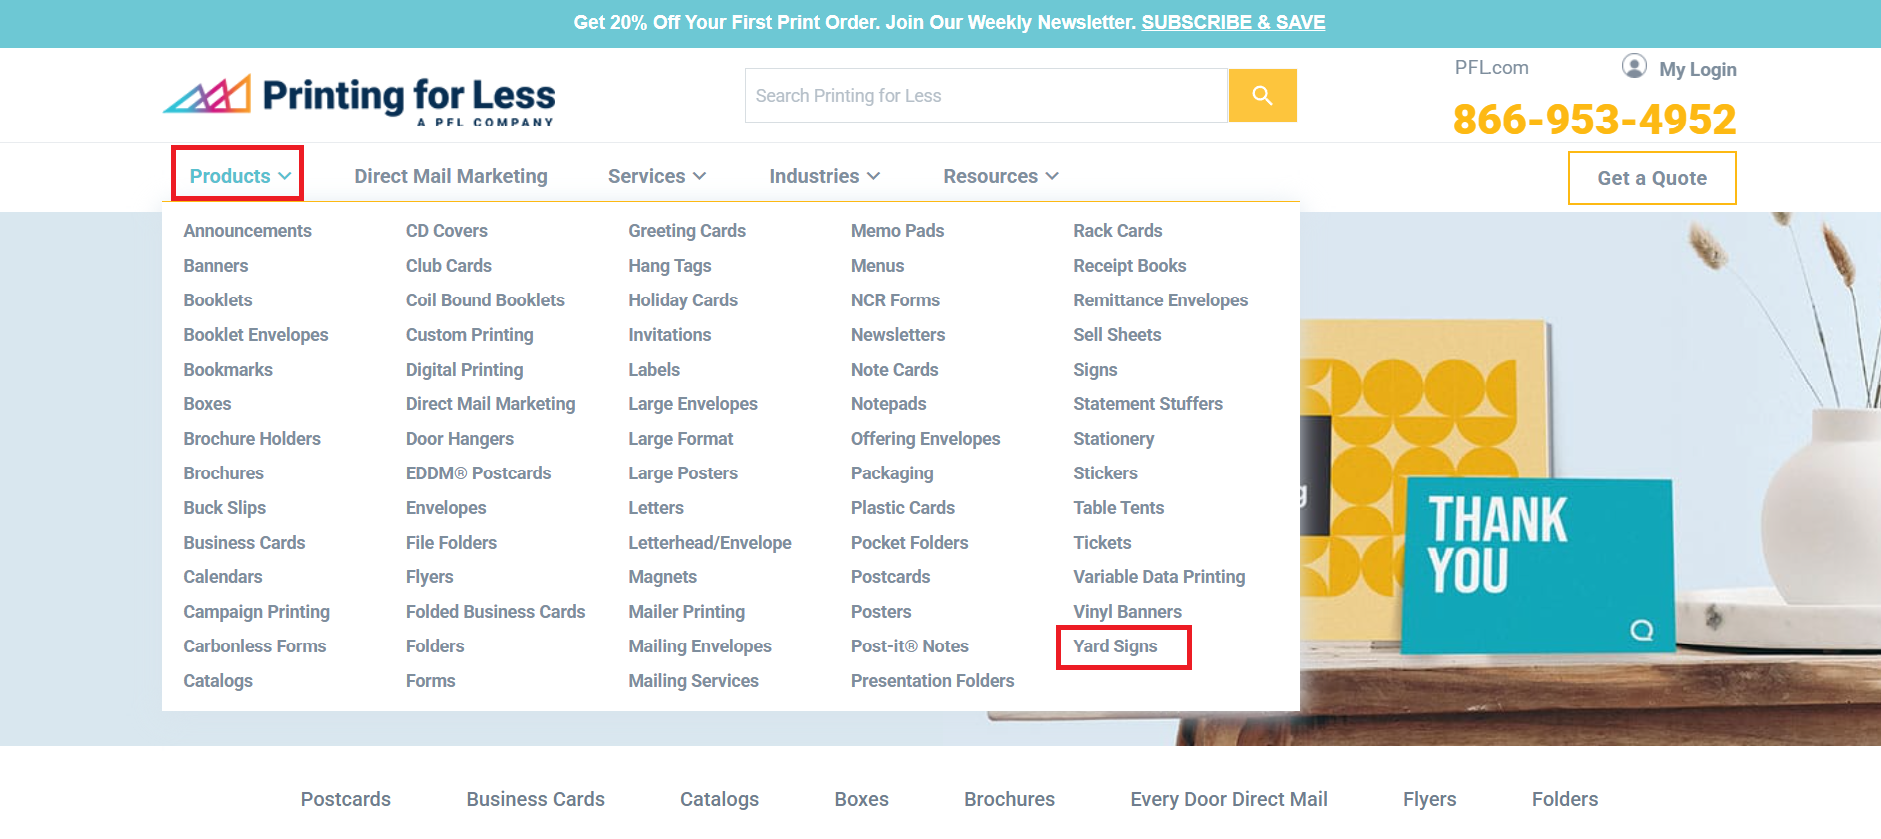Choose EDDM Postcards from the menu
Screen dimensions: 1881x839
pyautogui.click(x=478, y=473)
